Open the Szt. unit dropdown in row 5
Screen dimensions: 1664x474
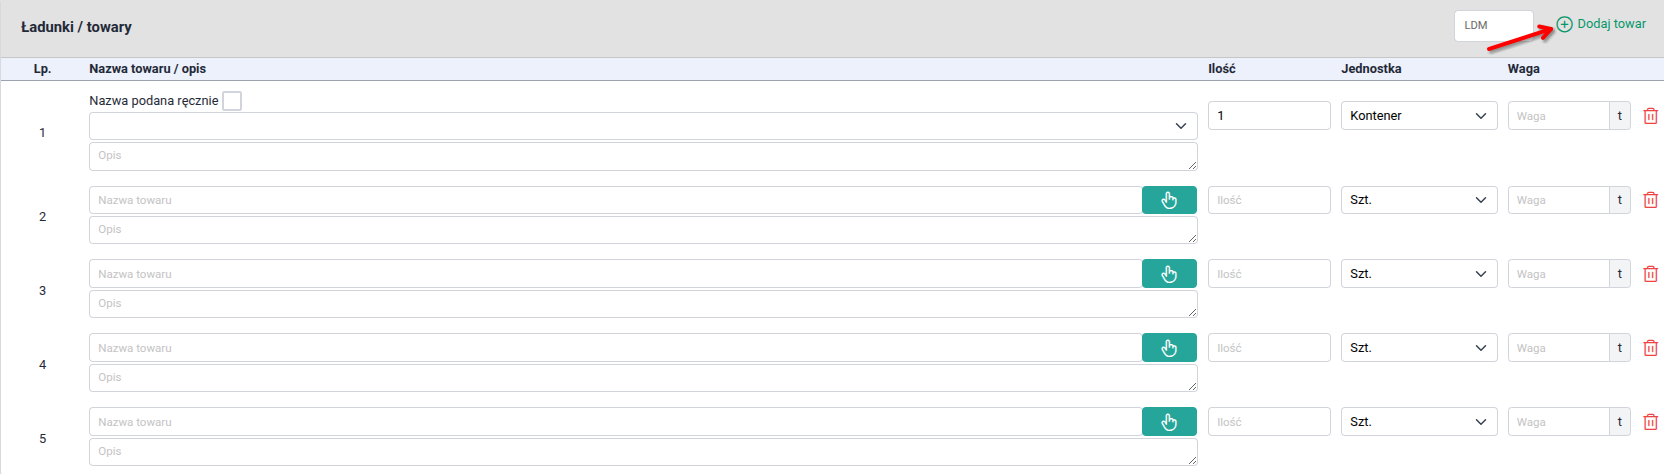click(x=1419, y=422)
